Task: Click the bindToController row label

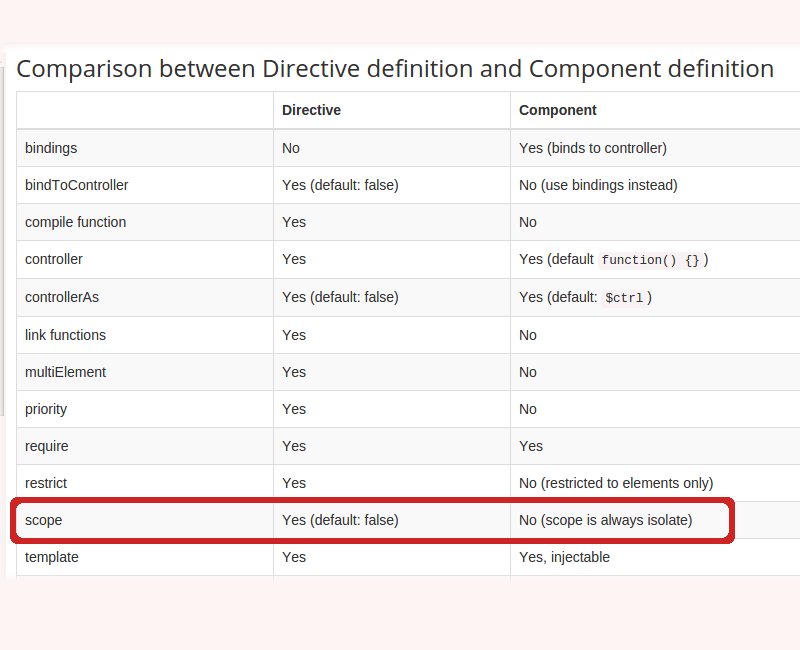Action: pos(77,185)
